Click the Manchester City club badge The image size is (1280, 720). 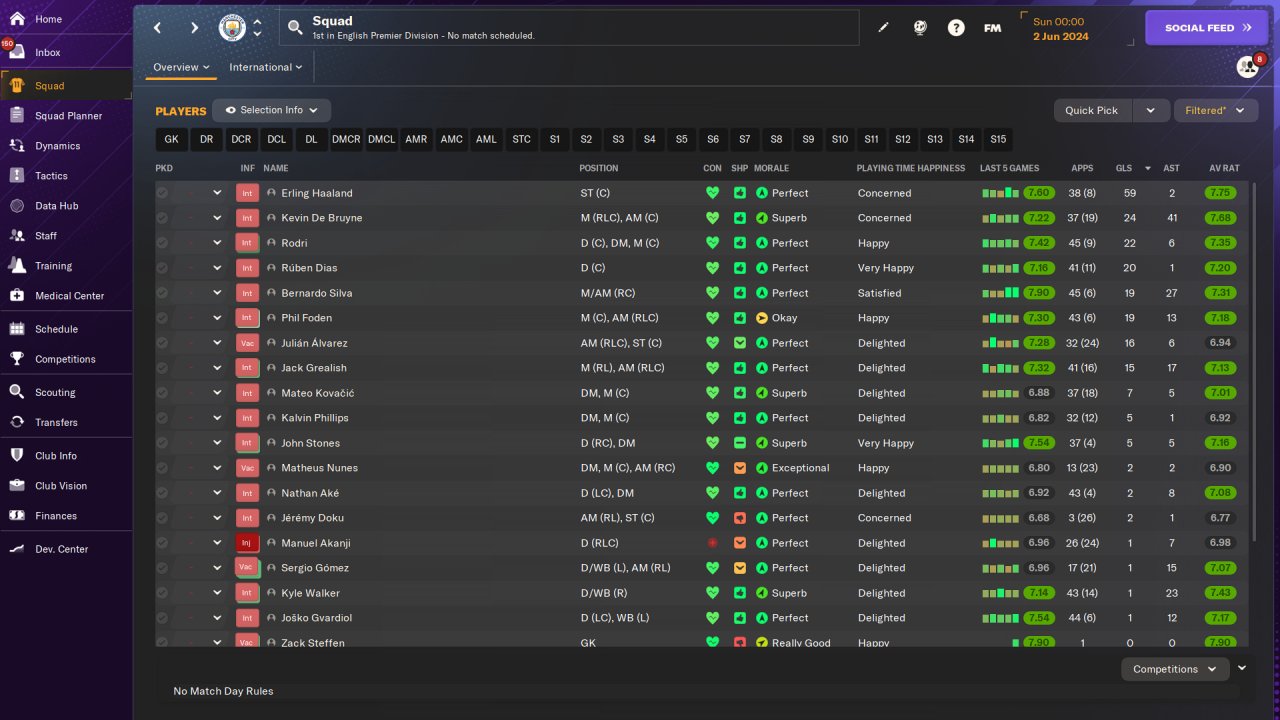pyautogui.click(x=232, y=28)
